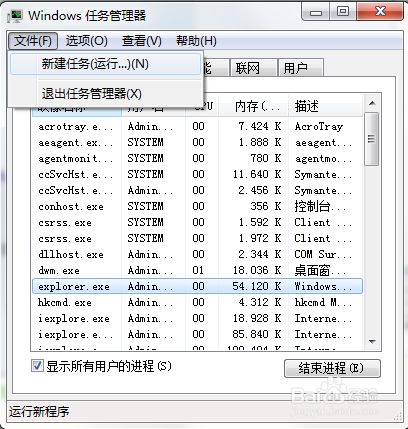This screenshot has width=408, height=429.
Task: Select the hkcmd.exe process row
Action: pyautogui.click(x=197, y=302)
